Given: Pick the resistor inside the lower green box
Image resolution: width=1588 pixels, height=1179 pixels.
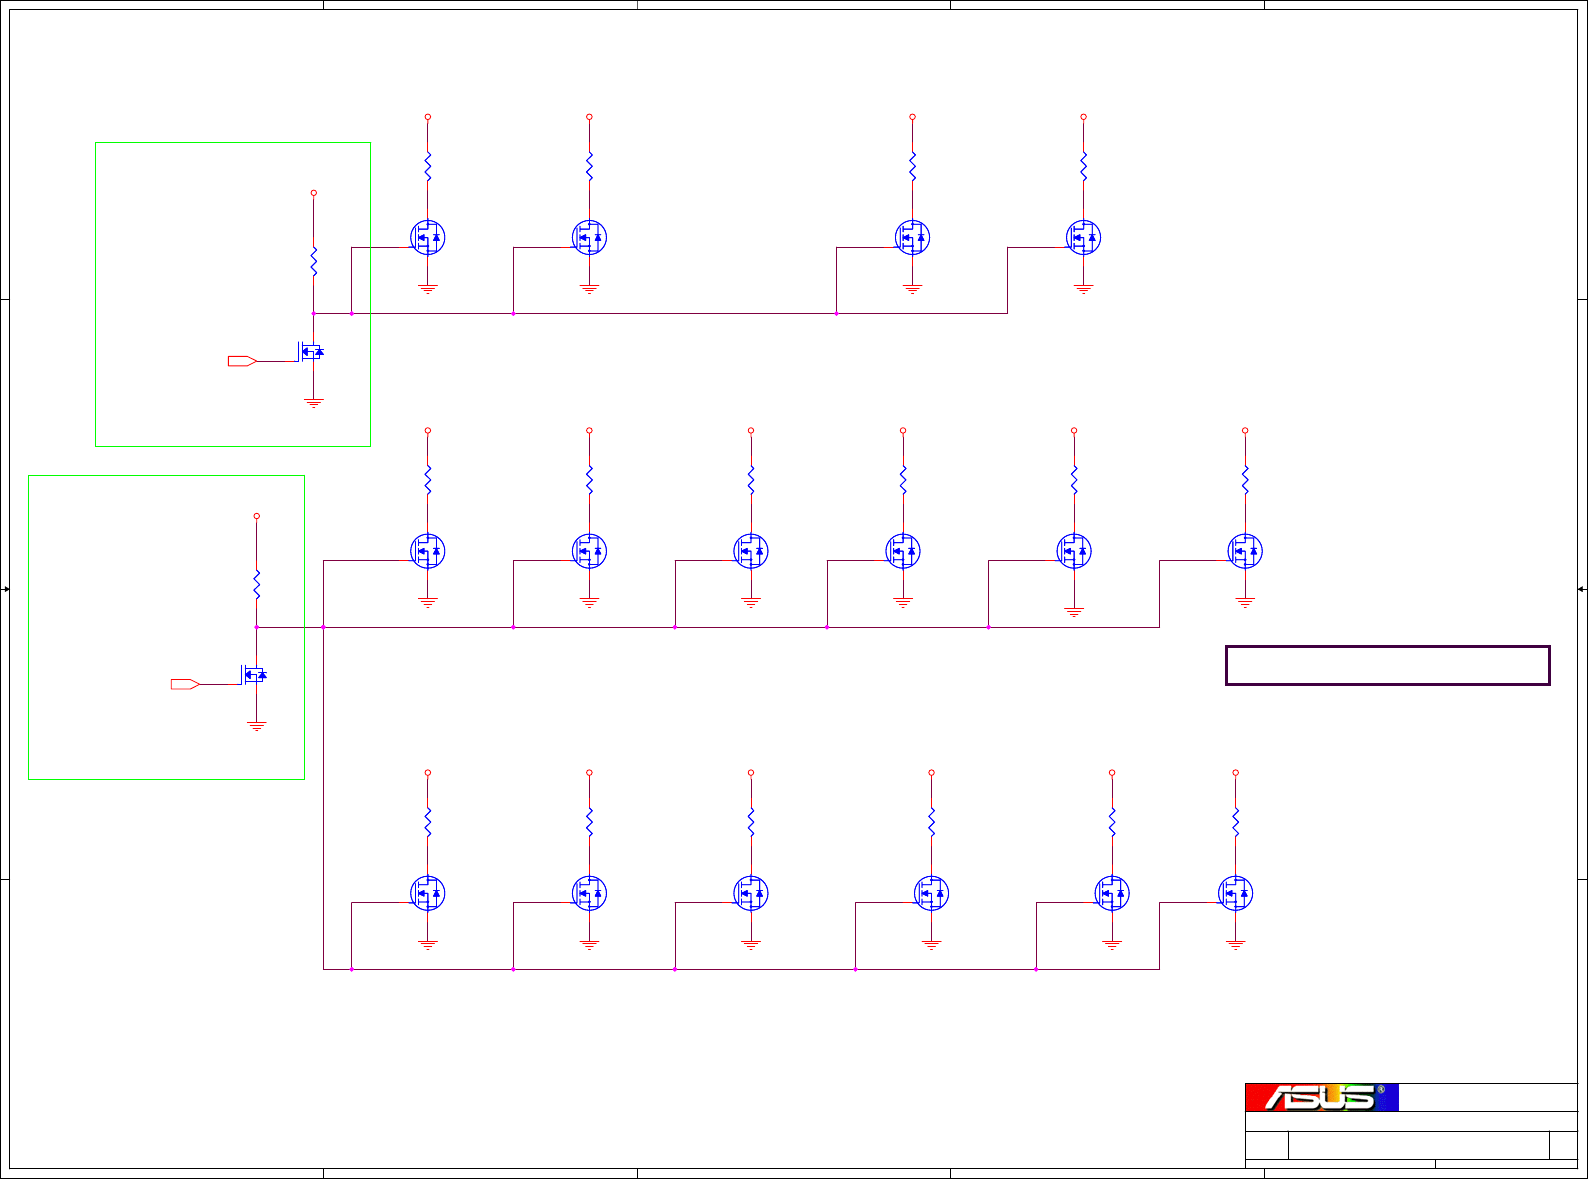Looking at the screenshot, I should point(257,585).
